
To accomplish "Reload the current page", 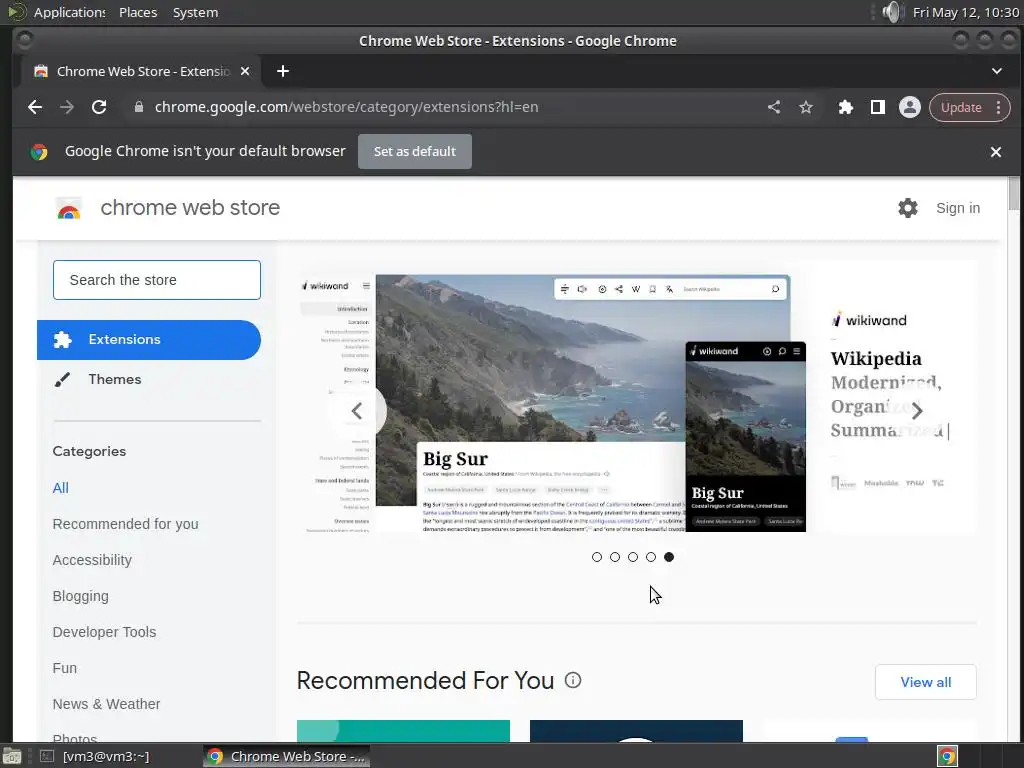I will pyautogui.click(x=99, y=107).
